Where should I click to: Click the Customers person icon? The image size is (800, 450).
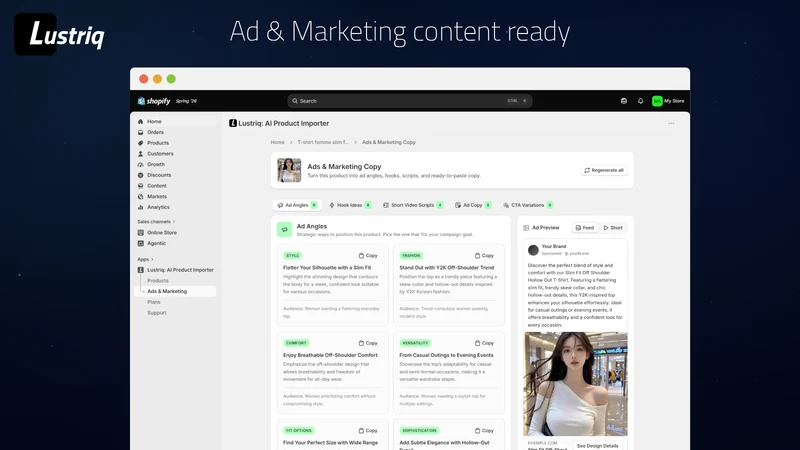pos(140,154)
